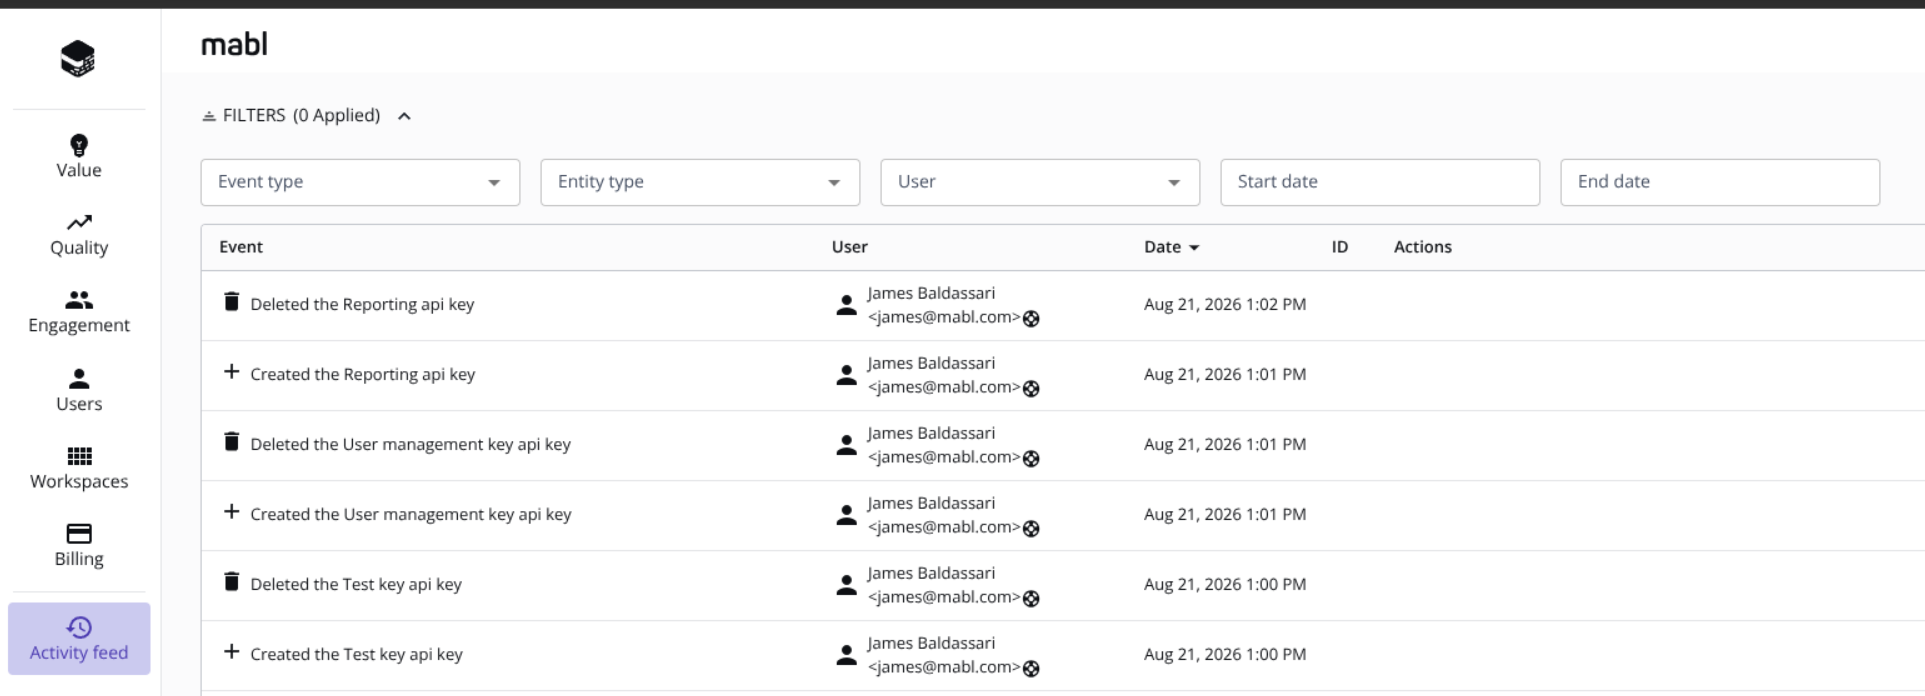Click support badge icon in Created Reporting row
Image resolution: width=1925 pixels, height=696 pixels.
(x=1031, y=389)
